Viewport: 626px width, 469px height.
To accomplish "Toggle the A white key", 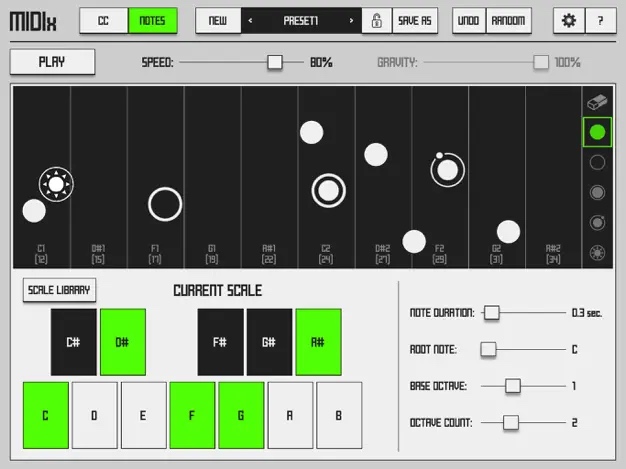I will (290, 416).
